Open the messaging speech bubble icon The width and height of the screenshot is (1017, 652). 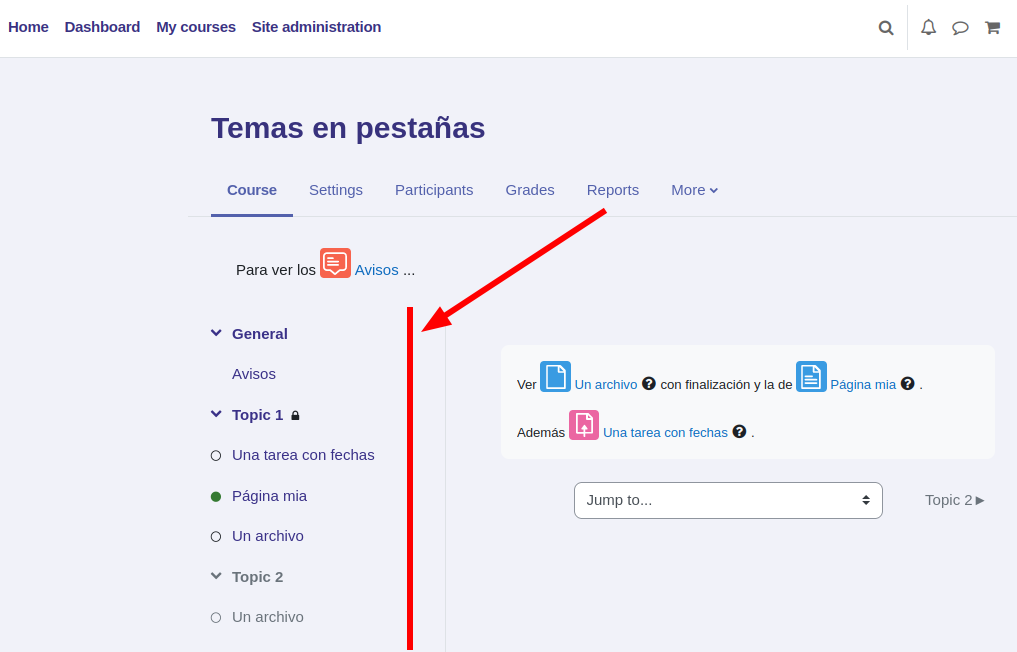(x=960, y=28)
